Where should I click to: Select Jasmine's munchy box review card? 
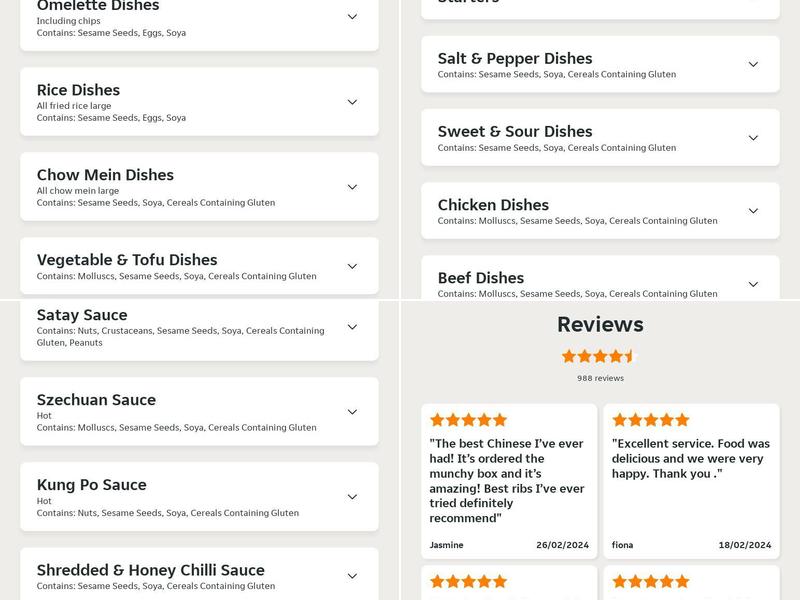505,480
